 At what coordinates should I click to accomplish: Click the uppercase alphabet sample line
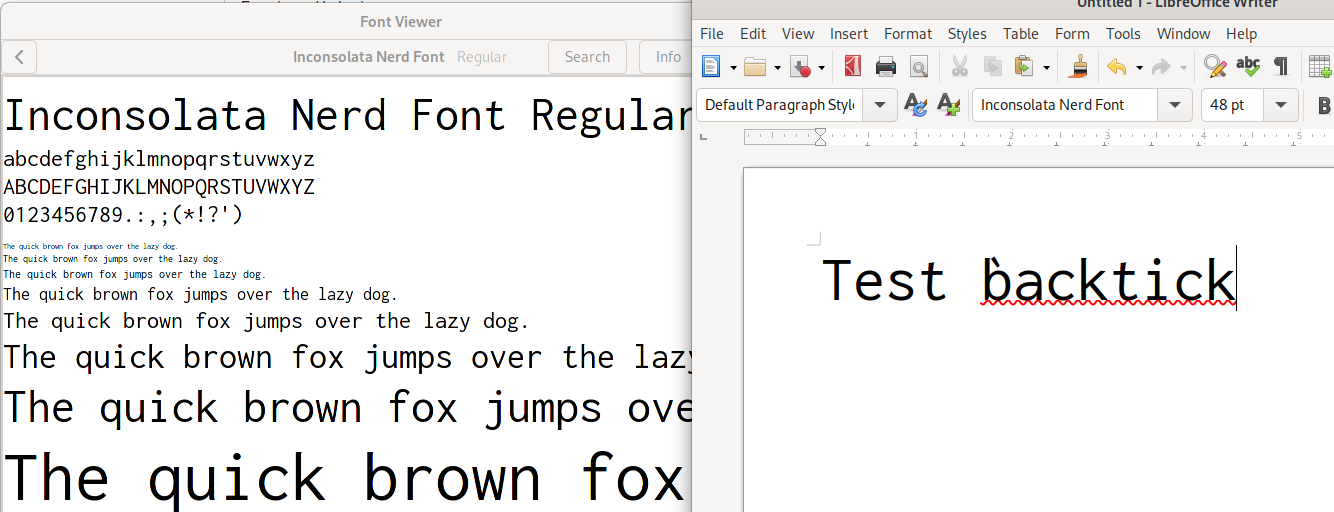click(159, 187)
